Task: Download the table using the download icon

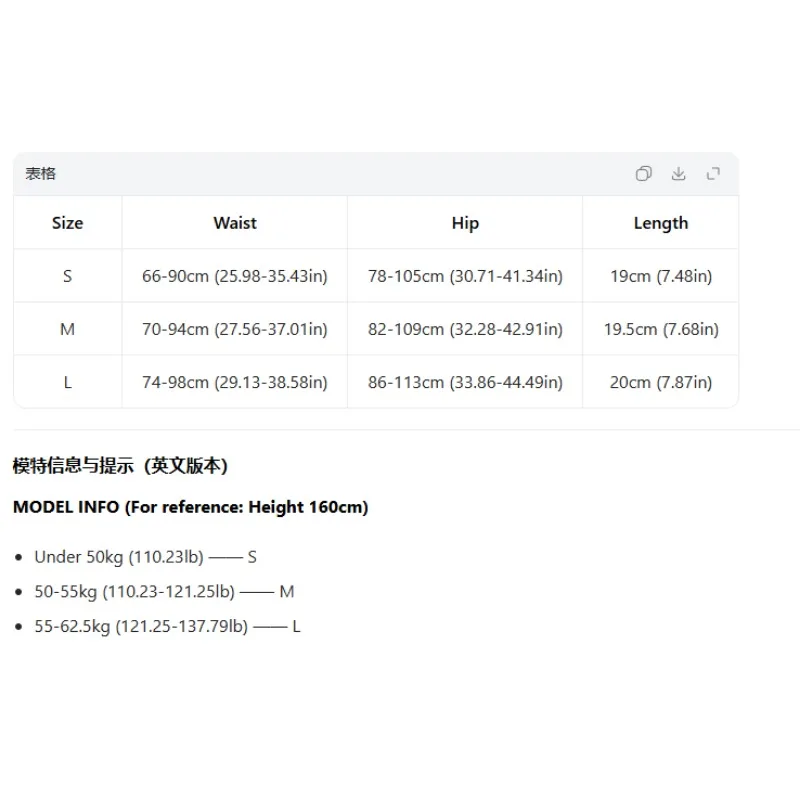Action: [678, 174]
